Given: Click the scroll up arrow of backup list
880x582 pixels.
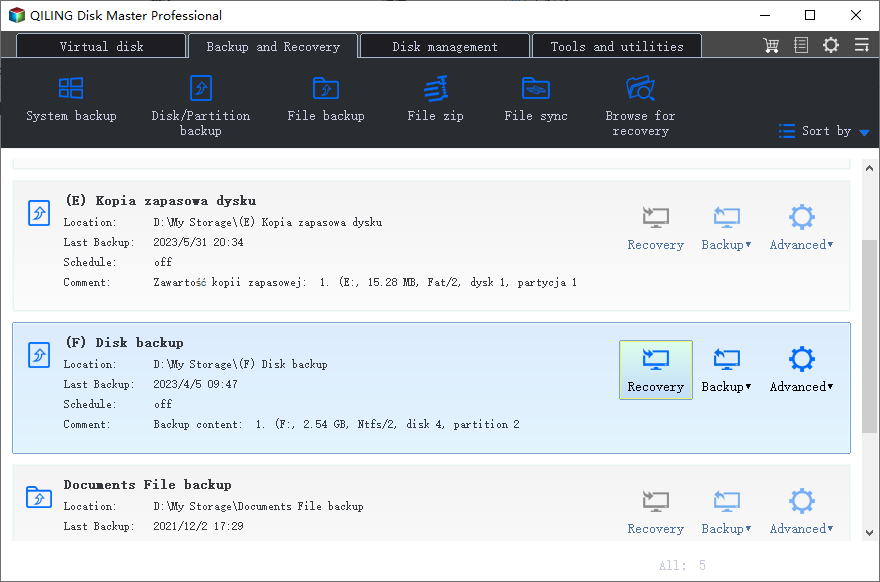Looking at the screenshot, I should pyautogui.click(x=869, y=168).
